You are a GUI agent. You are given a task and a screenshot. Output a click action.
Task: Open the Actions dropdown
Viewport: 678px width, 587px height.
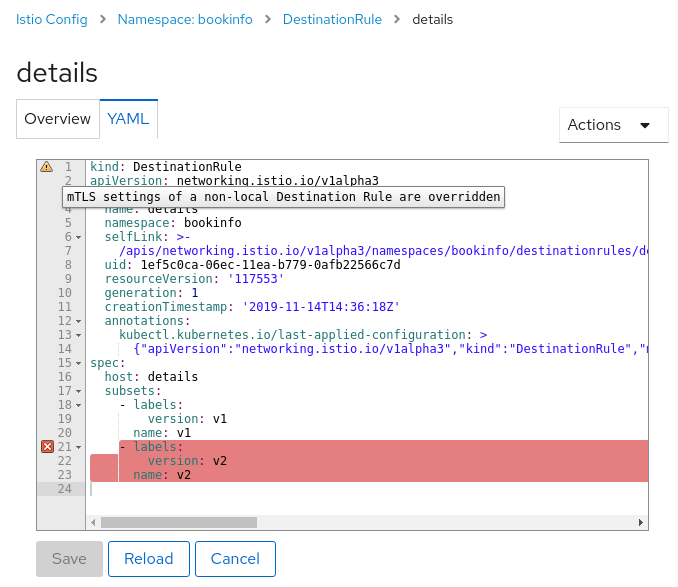coord(613,125)
